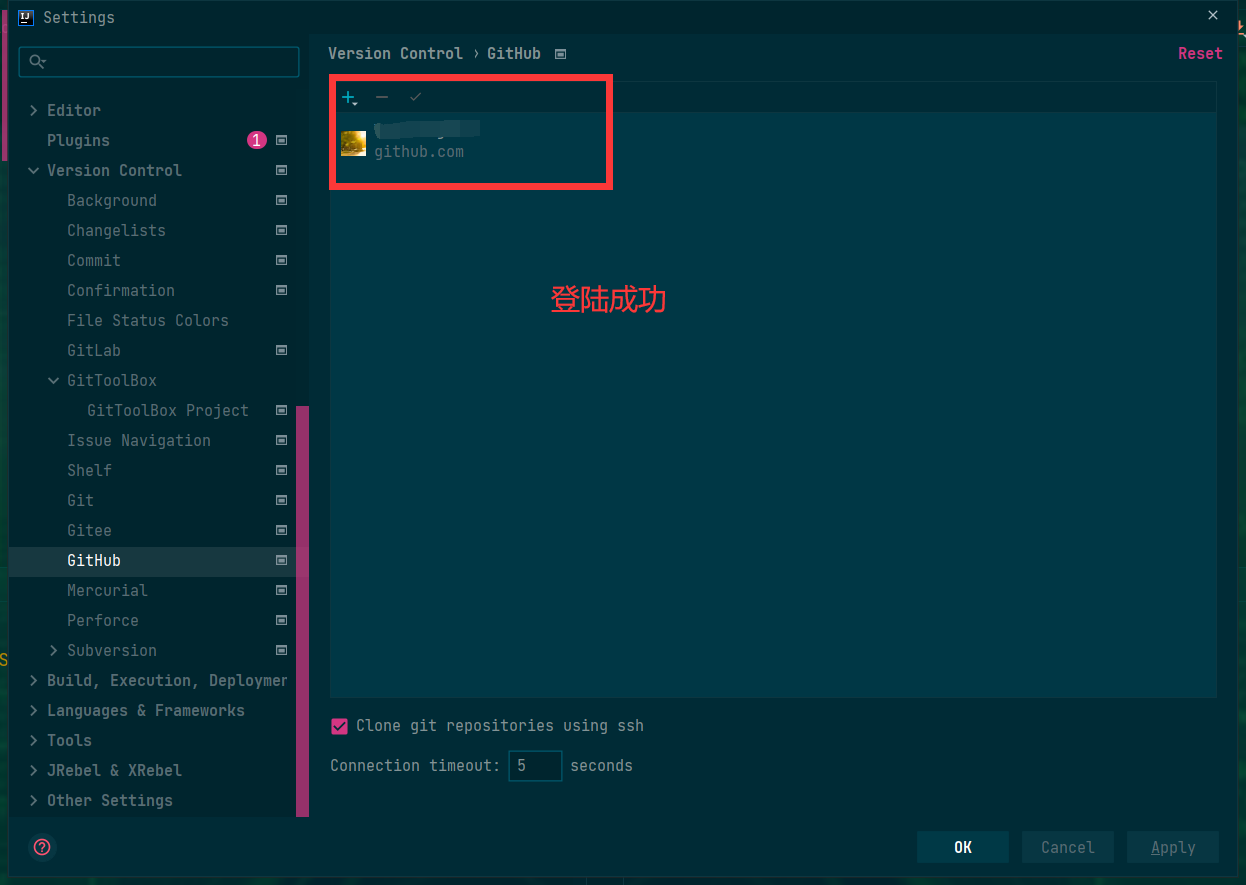The height and width of the screenshot is (885, 1246).
Task: Click the Issue Navigation row marker icon
Action: [x=281, y=440]
